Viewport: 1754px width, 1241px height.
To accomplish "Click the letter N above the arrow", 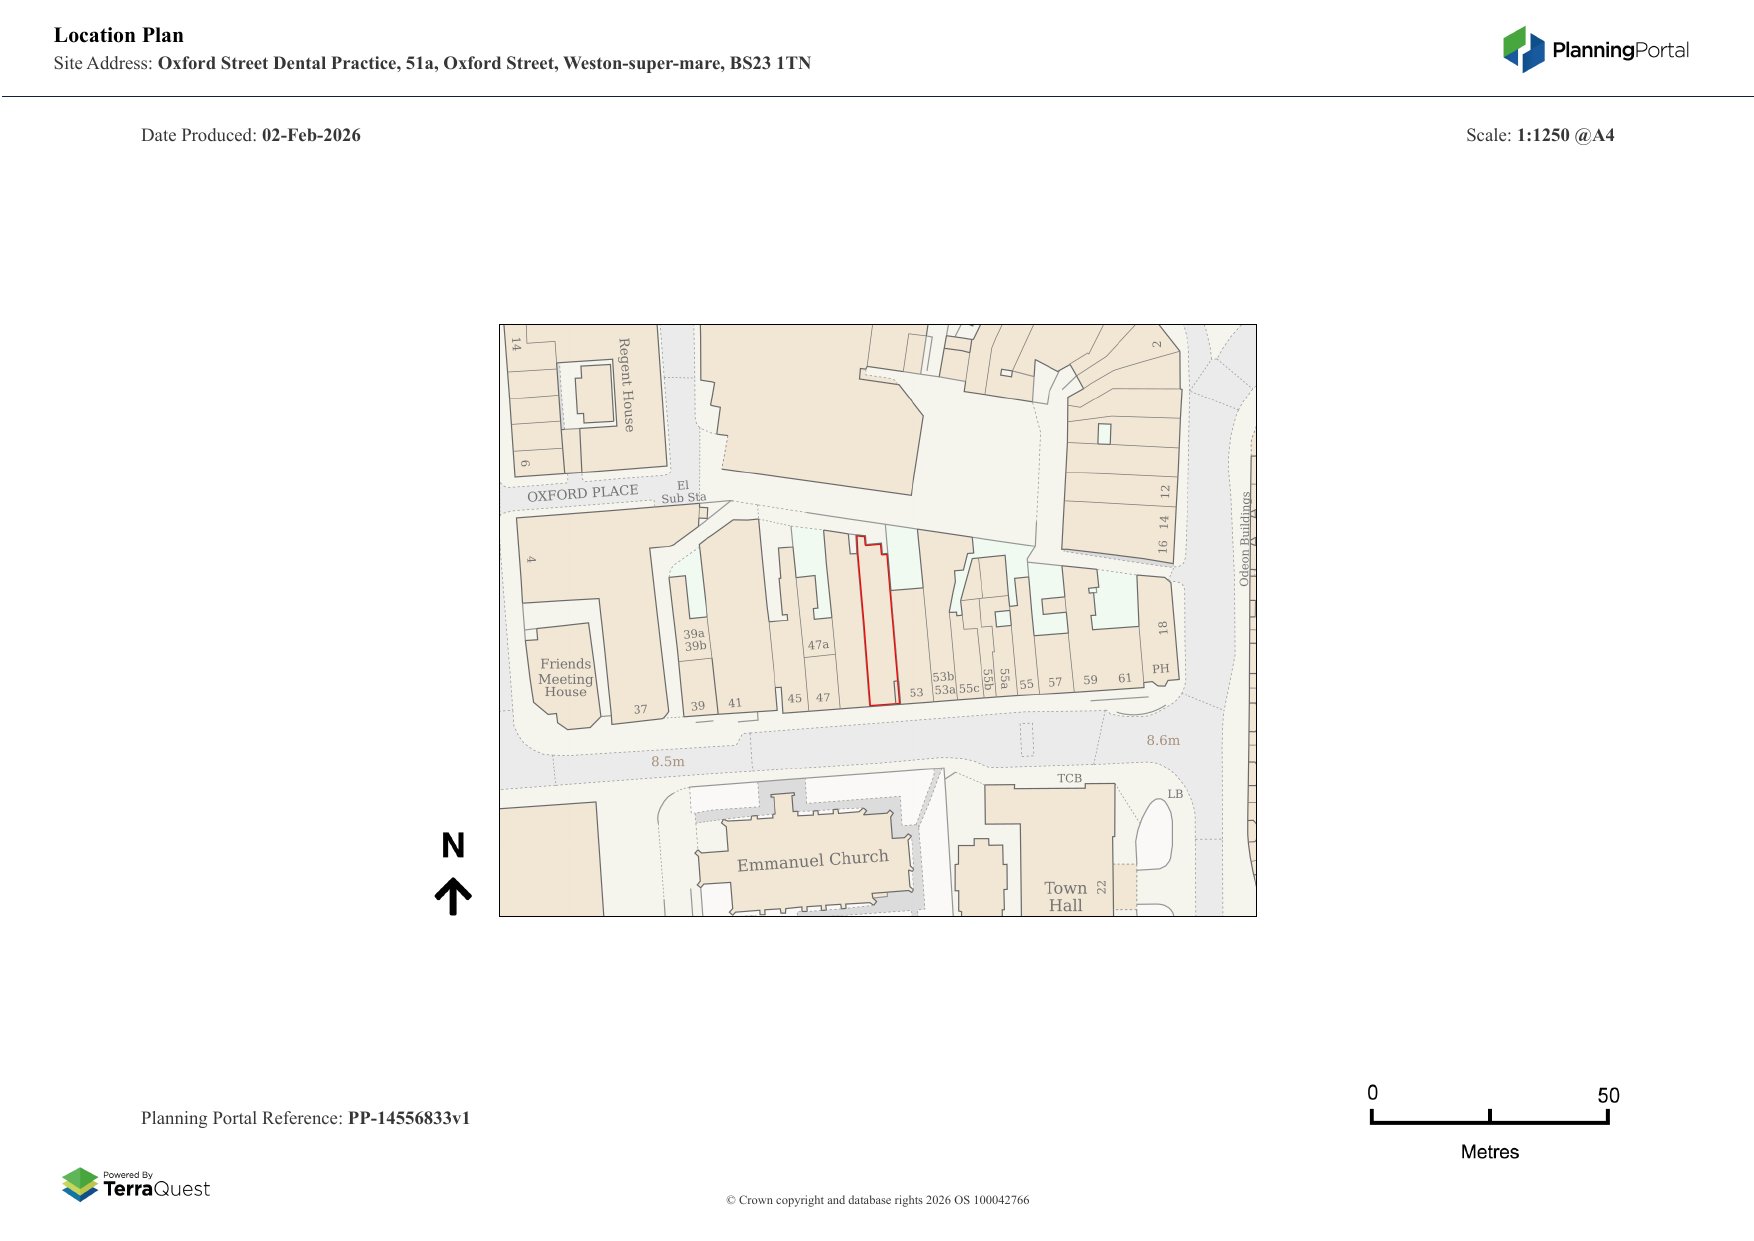I will click(453, 846).
